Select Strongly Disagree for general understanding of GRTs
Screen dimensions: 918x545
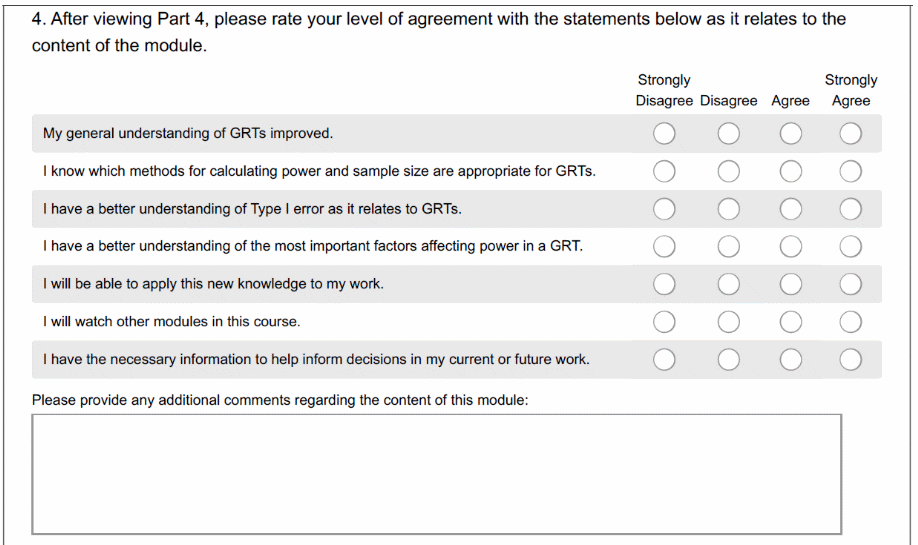[665, 134]
